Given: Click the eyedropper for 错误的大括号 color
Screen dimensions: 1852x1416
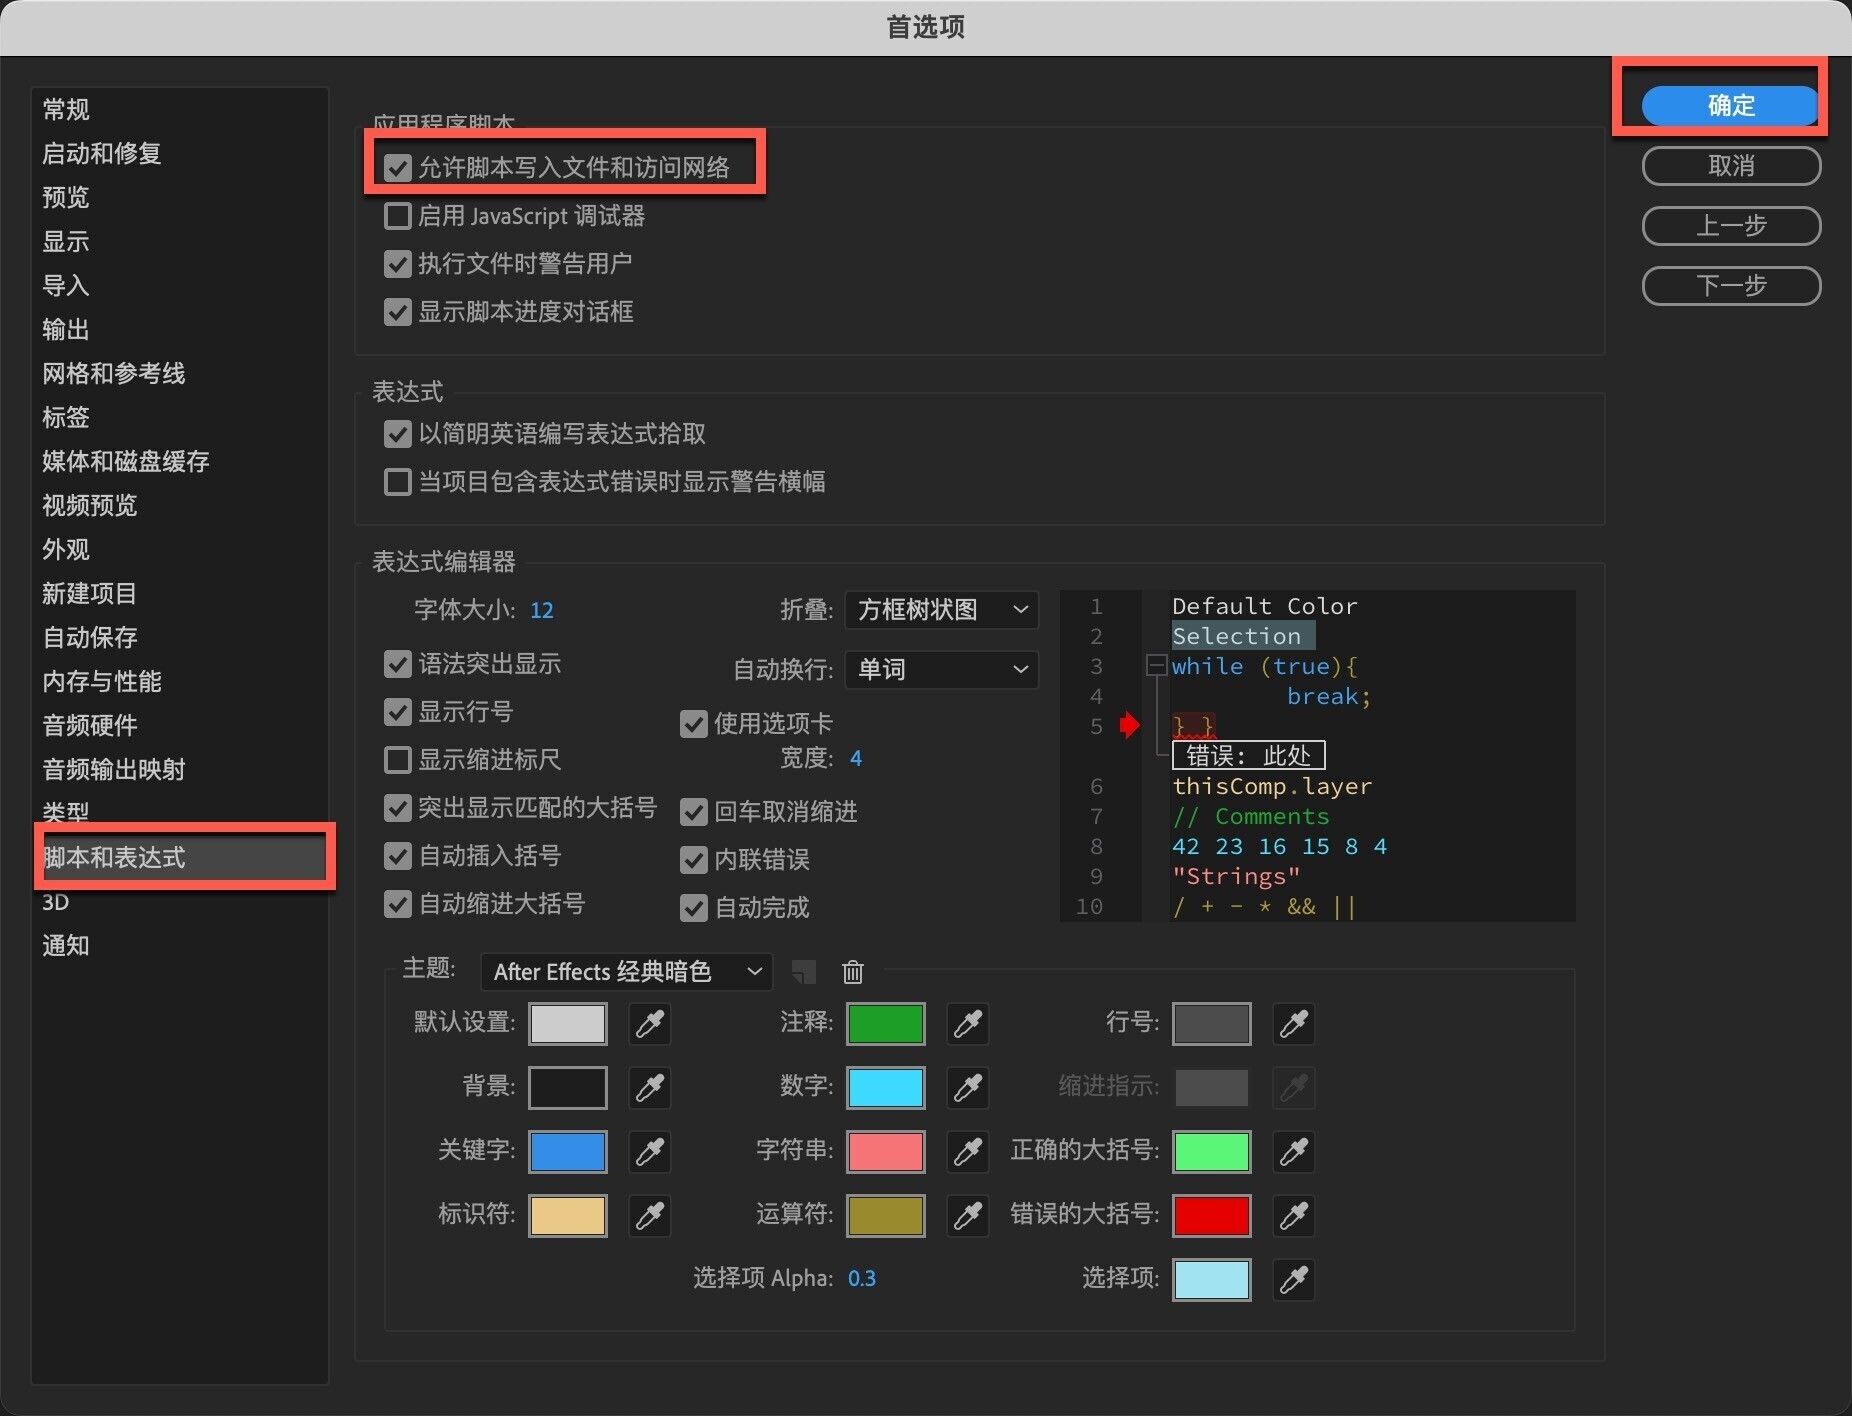Looking at the screenshot, I should point(1294,1216).
